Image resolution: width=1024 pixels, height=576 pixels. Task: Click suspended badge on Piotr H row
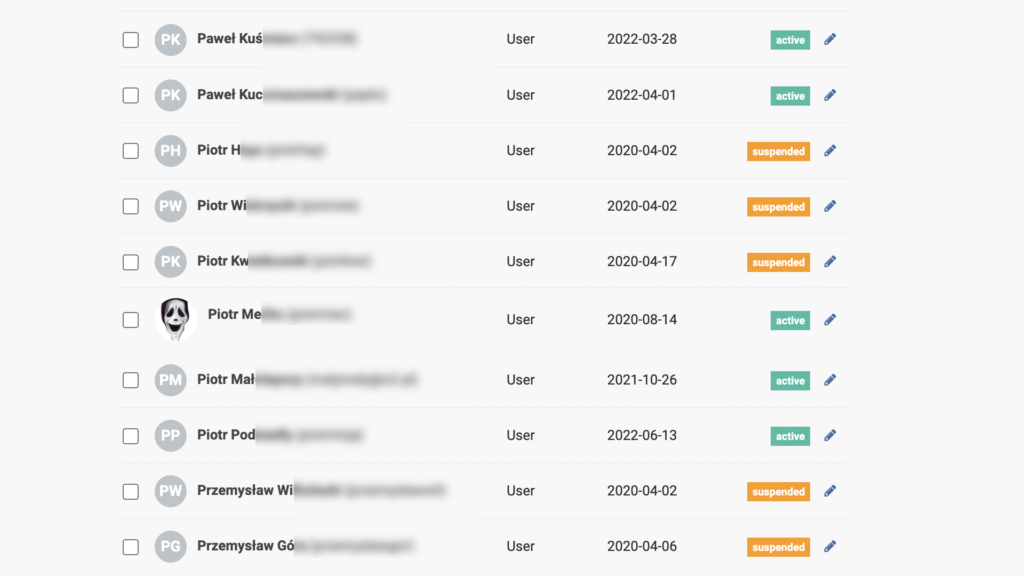pyautogui.click(x=778, y=152)
